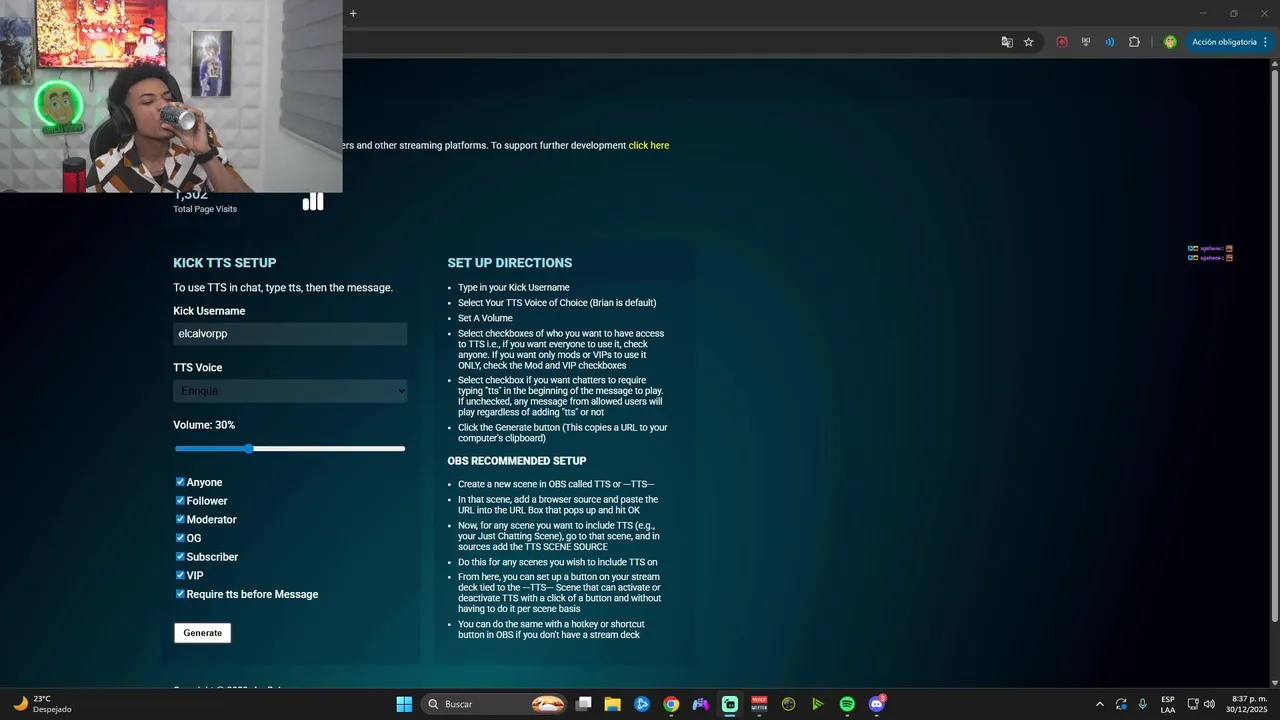Open Discord from the taskbar

coord(877,704)
